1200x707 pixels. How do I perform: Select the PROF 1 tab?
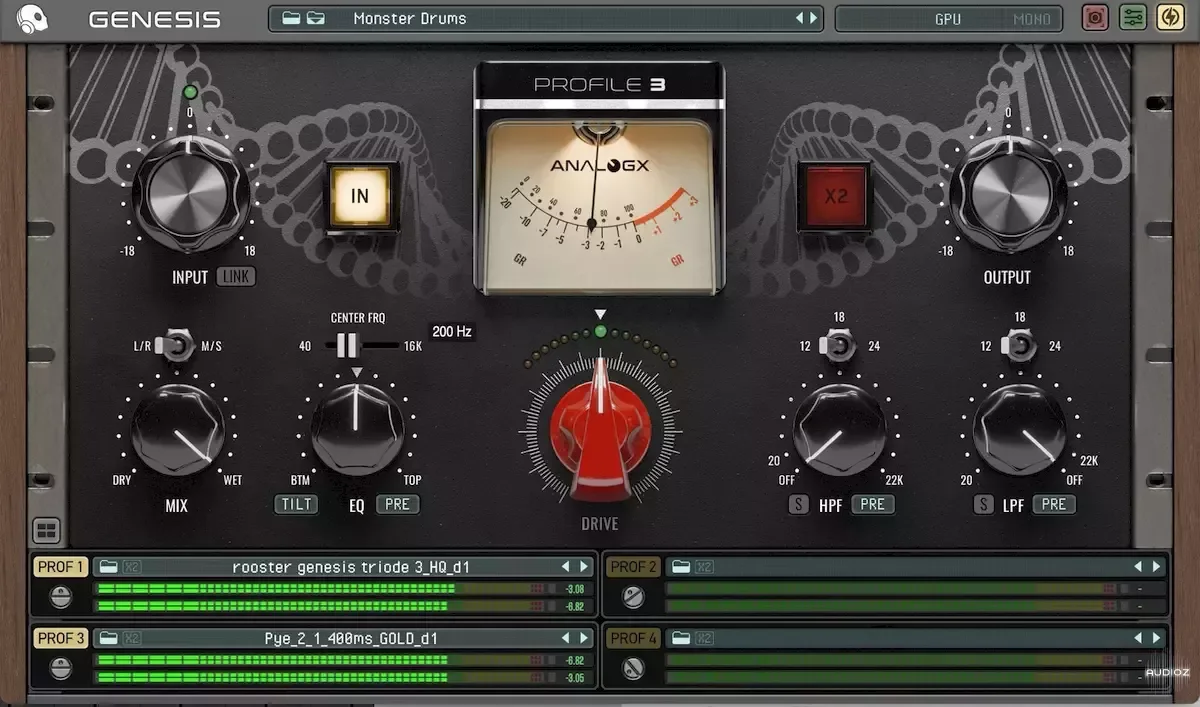pyautogui.click(x=61, y=567)
